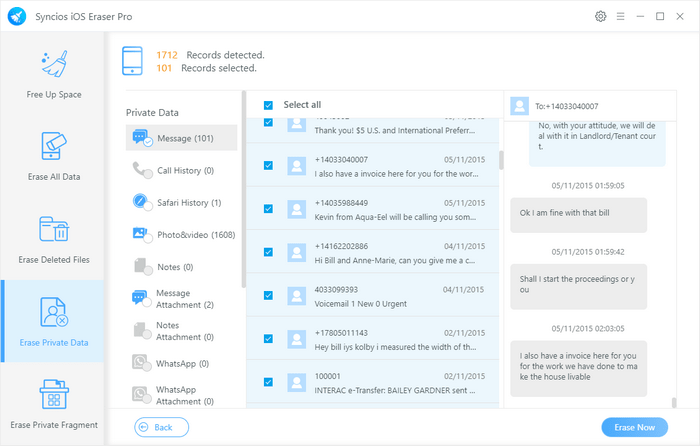This screenshot has width=700, height=446.
Task: Toggle the Photo&video selection circle
Action: tap(148, 239)
